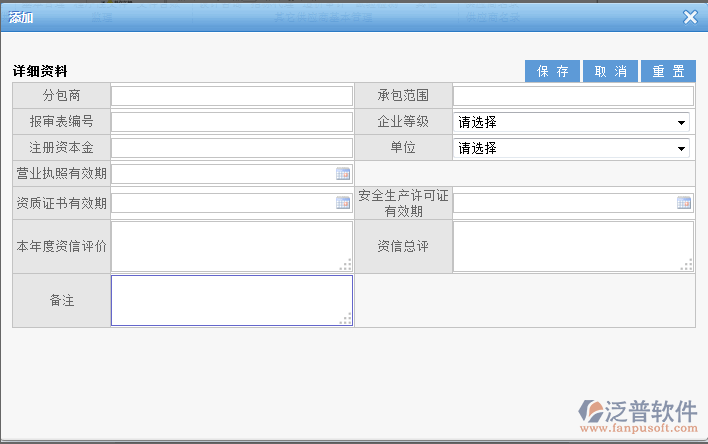Focus the 报审表编号 input field
Image resolution: width=708 pixels, height=444 pixels.
click(232, 122)
